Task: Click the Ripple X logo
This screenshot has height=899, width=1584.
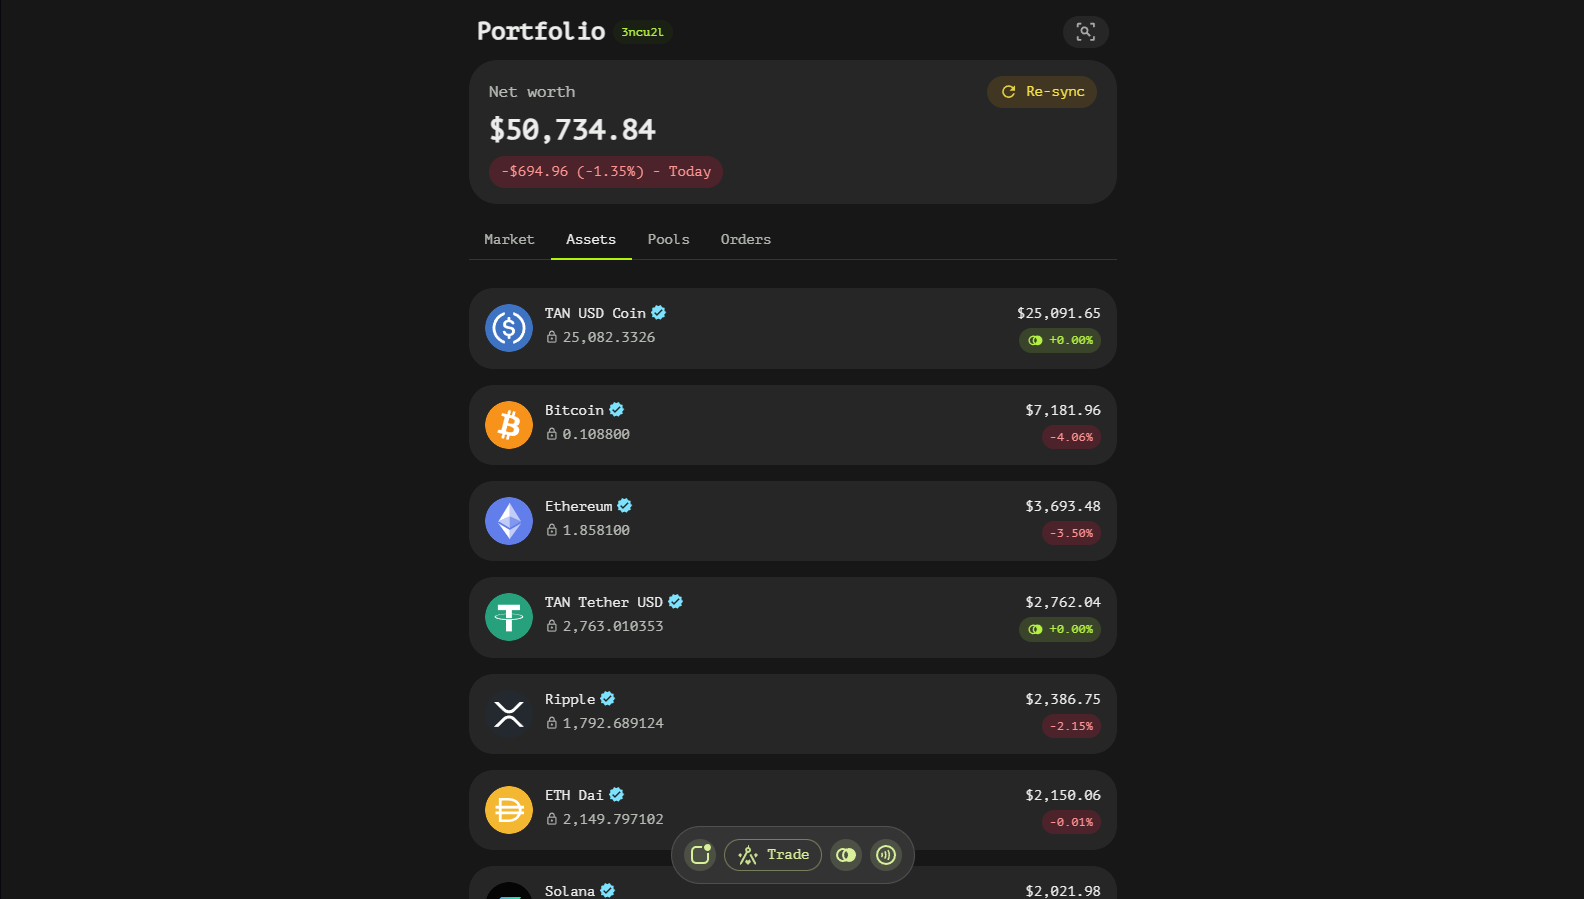Action: coord(509,714)
